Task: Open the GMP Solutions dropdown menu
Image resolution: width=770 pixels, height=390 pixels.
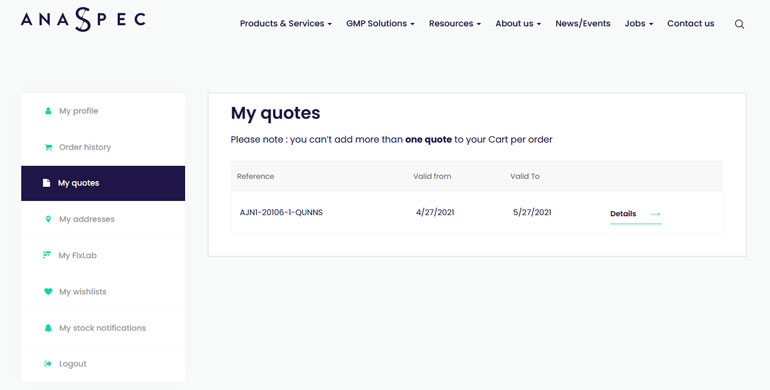Action: click(380, 24)
